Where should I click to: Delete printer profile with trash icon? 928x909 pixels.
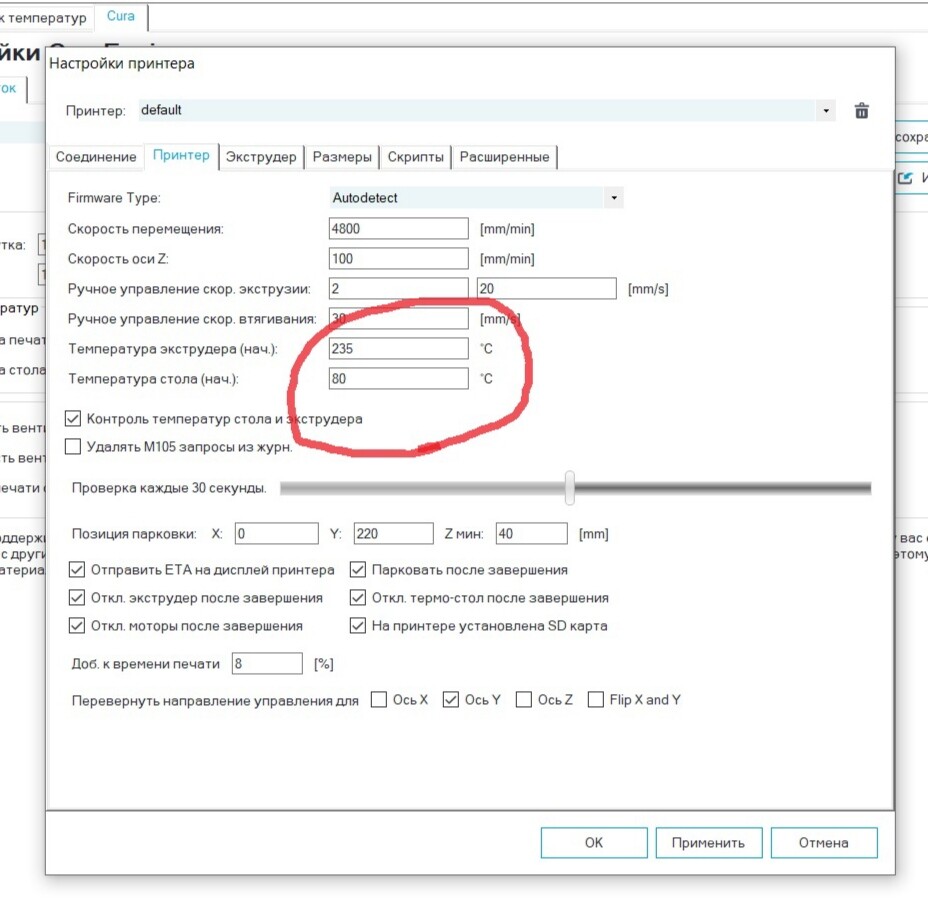(862, 111)
